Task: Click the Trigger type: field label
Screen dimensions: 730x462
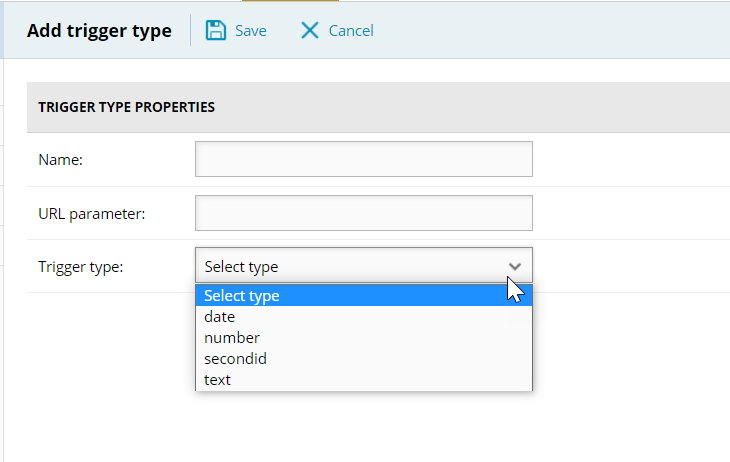Action: coord(81,267)
